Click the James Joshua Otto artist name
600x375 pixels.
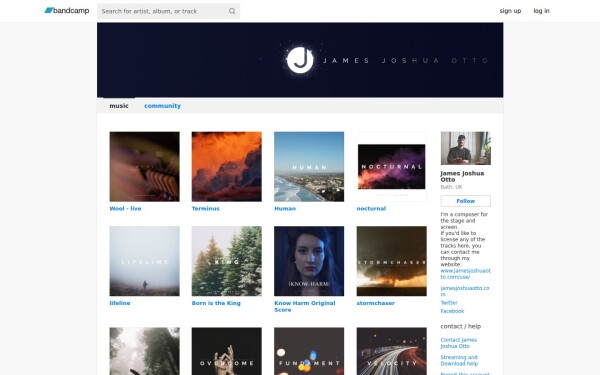point(462,176)
